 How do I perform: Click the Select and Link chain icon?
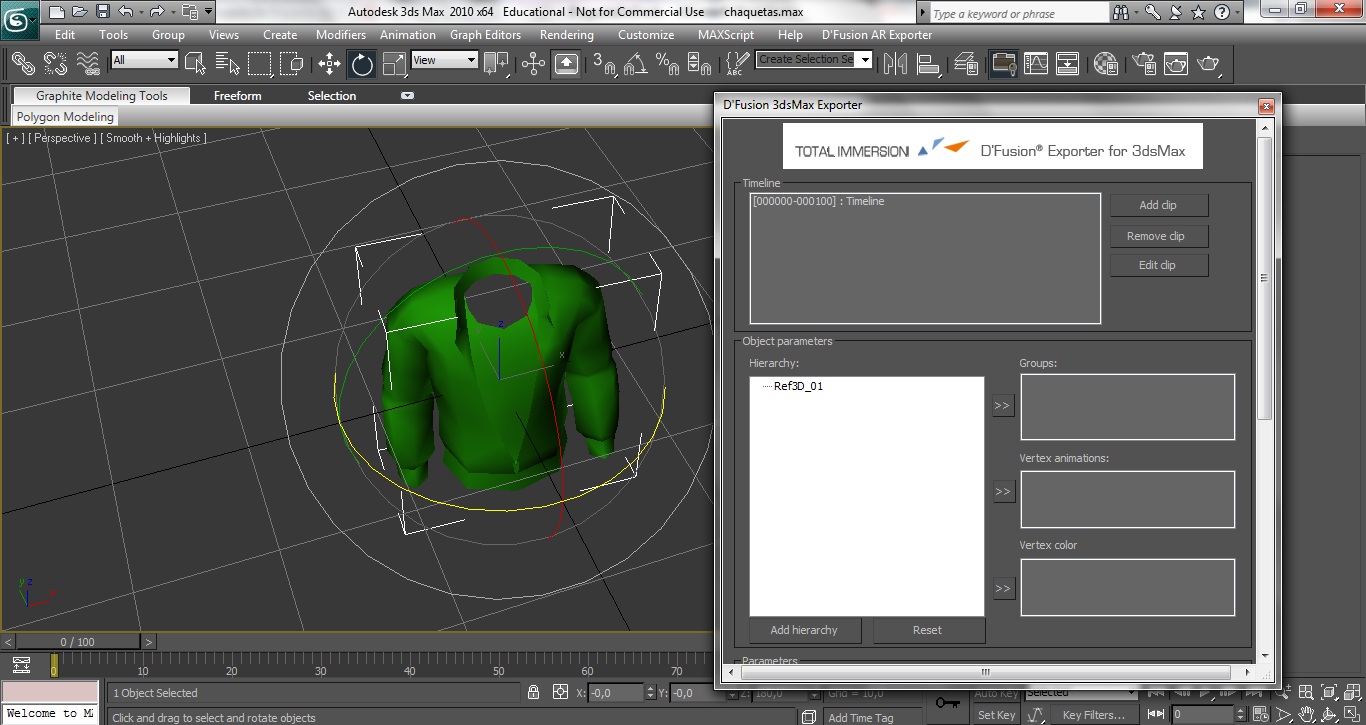pos(22,64)
